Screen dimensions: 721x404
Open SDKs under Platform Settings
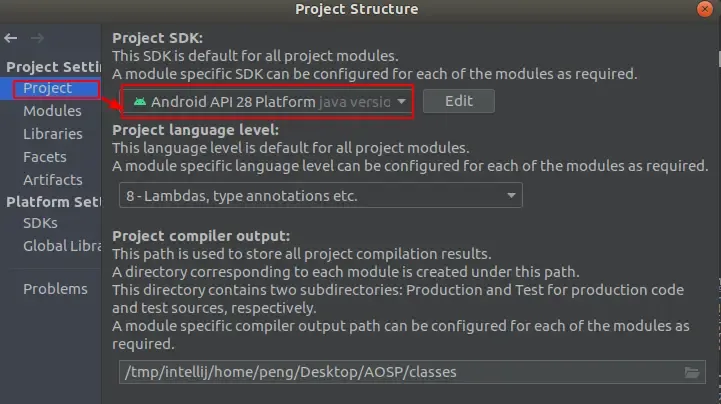(x=40, y=223)
